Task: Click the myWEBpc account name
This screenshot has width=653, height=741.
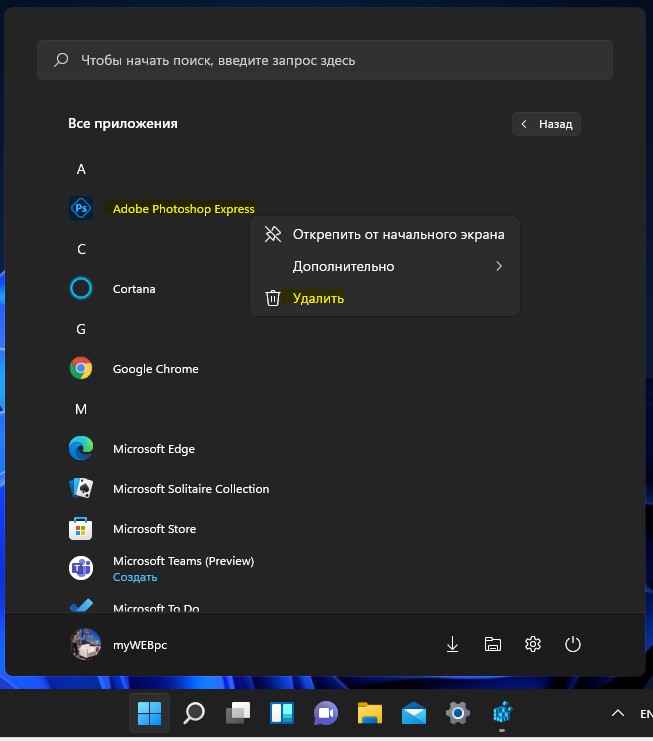Action: tap(140, 645)
